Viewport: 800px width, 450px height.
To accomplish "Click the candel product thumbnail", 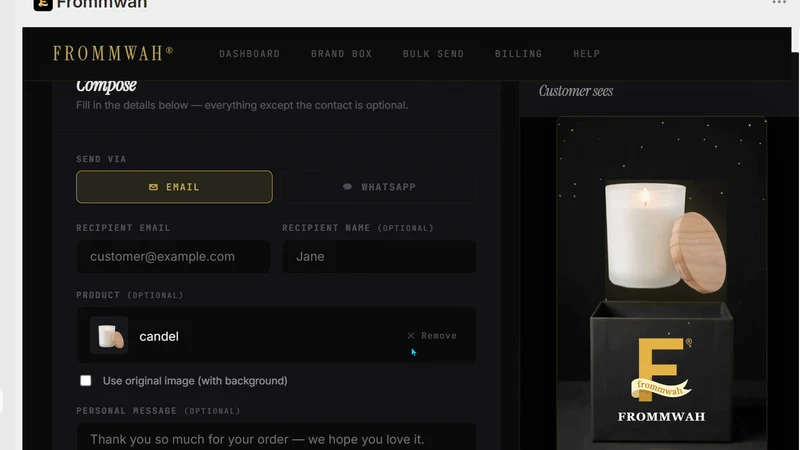I will (109, 335).
